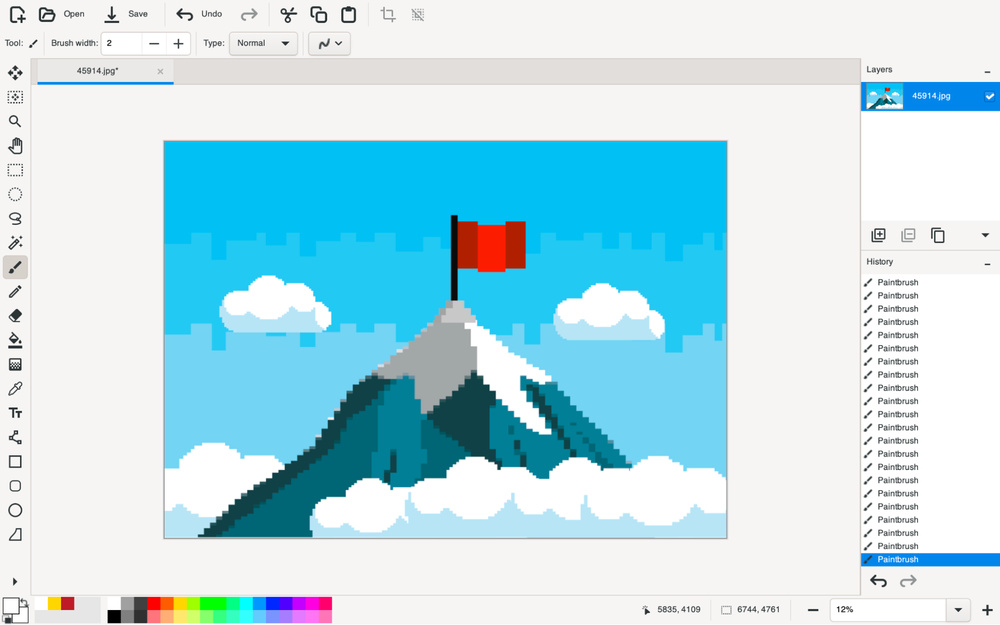1000x625 pixels.
Task: Click the Brush width input field
Action: [122, 43]
